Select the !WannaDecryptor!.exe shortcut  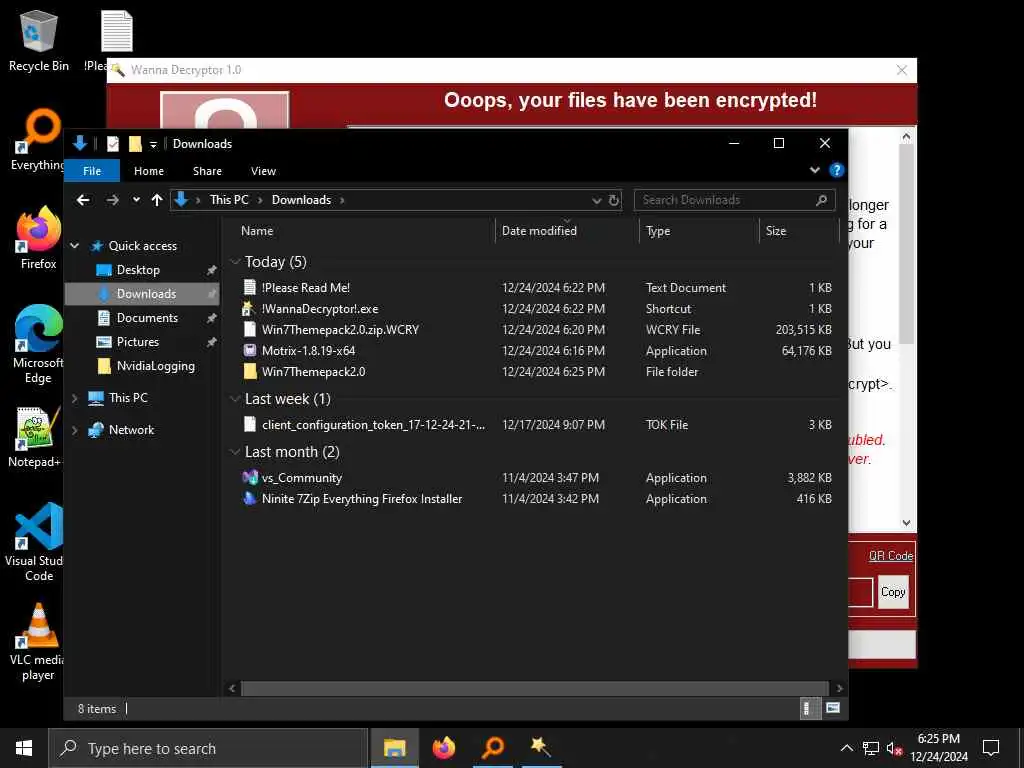coord(320,309)
